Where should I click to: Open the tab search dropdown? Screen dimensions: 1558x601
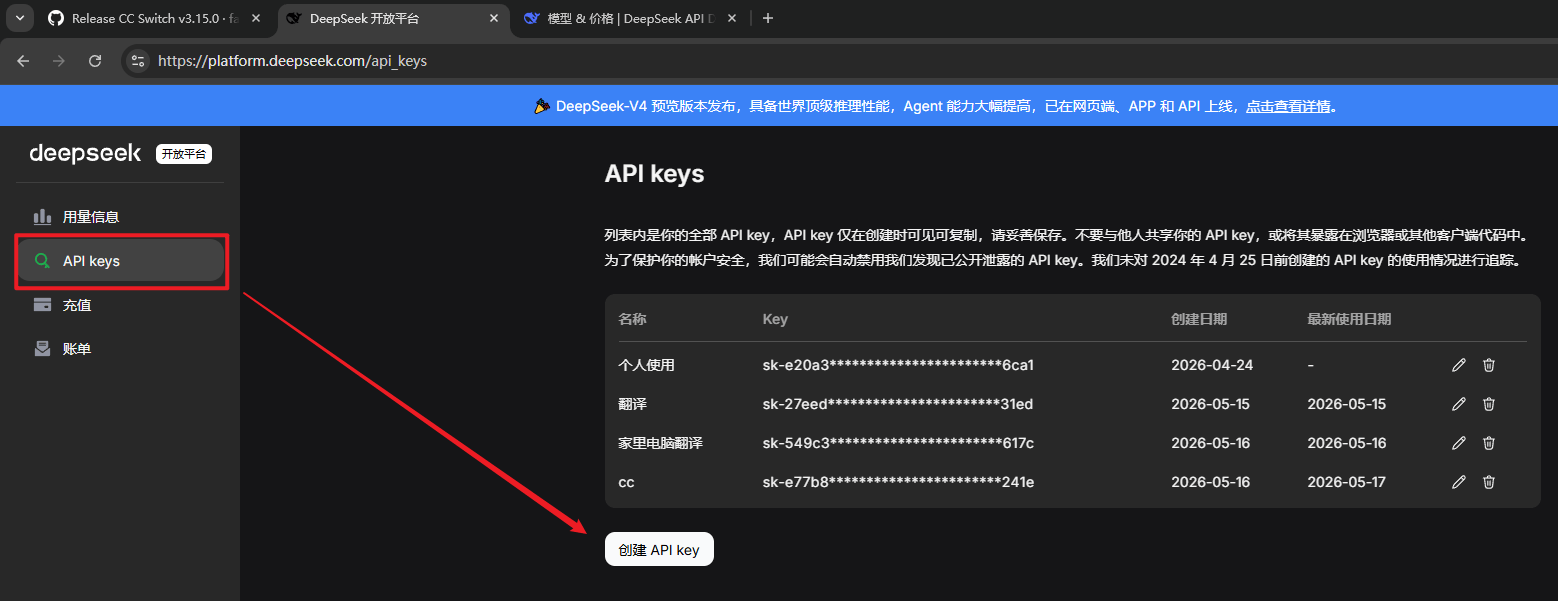(x=19, y=18)
